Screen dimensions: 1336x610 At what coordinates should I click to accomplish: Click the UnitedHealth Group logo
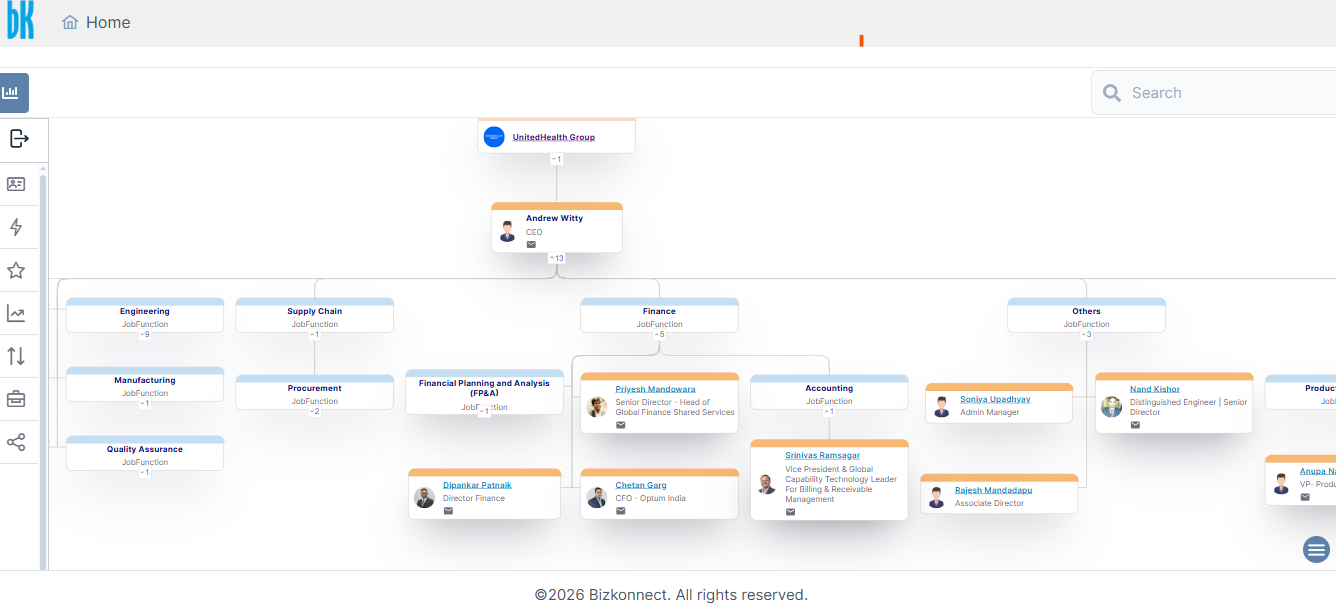(494, 137)
